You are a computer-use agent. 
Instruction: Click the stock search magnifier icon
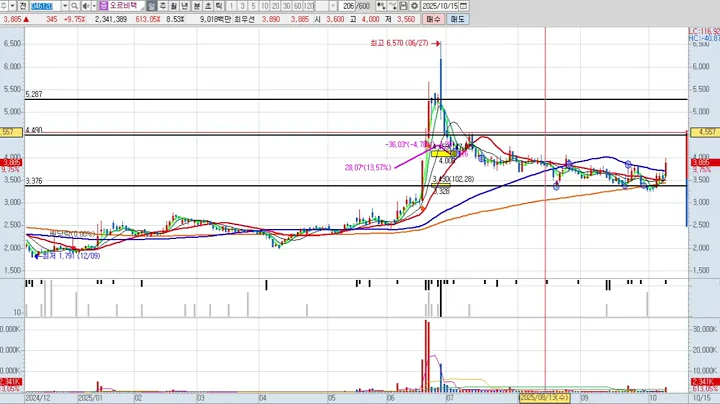(x=74, y=6)
